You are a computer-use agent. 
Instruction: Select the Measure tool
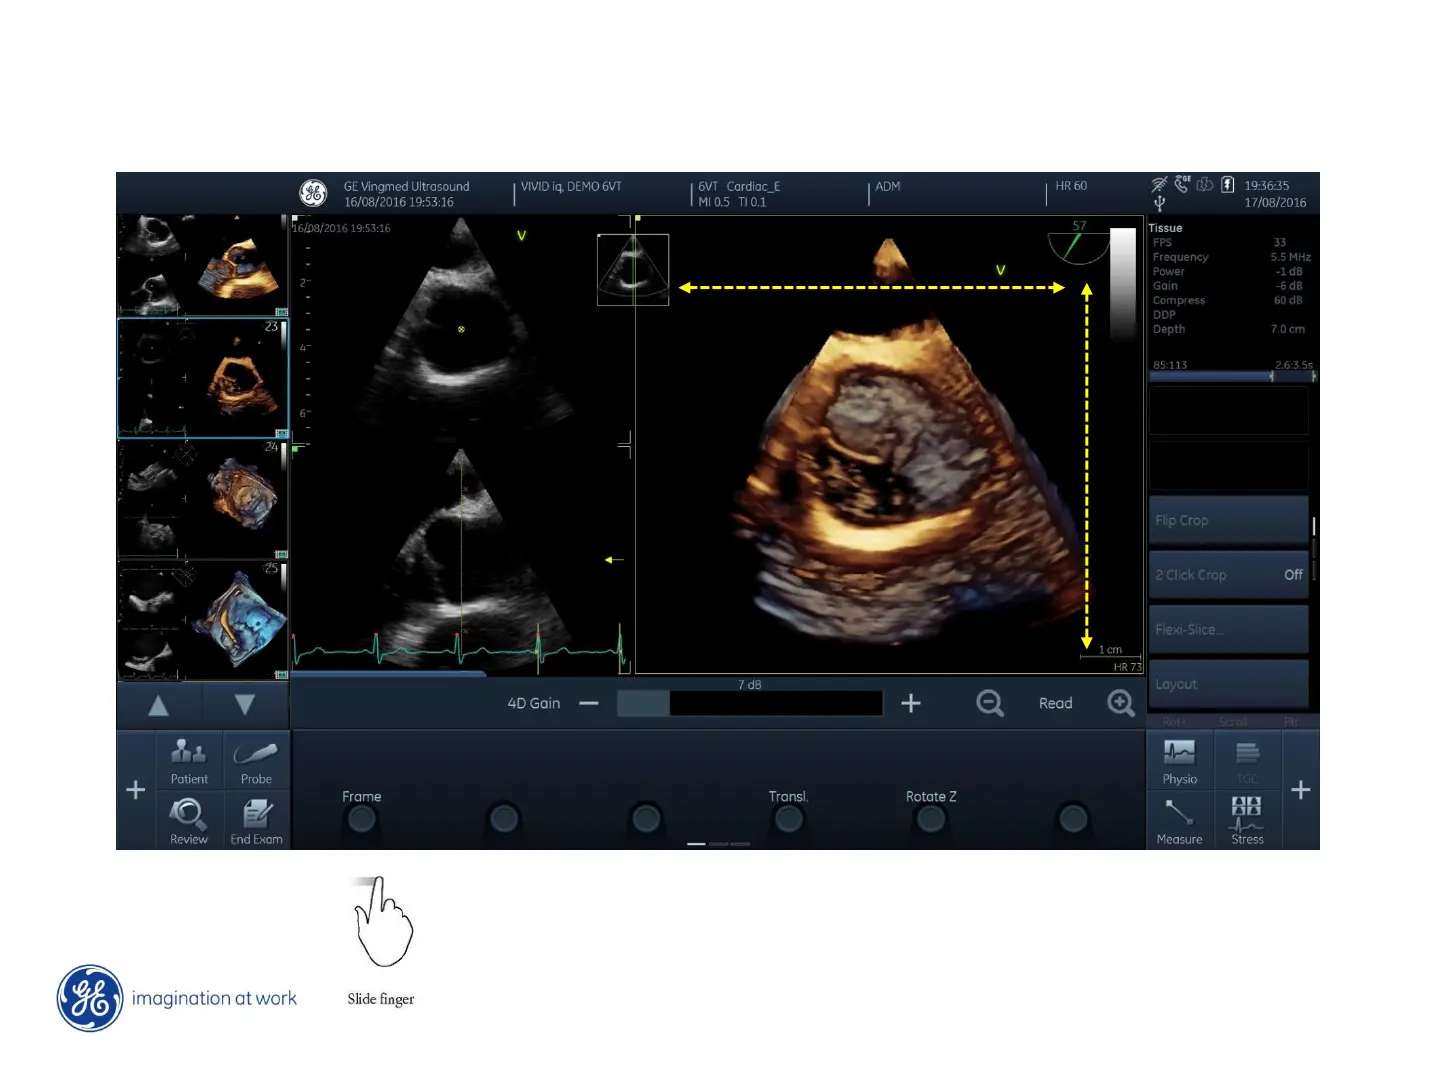(x=1179, y=821)
